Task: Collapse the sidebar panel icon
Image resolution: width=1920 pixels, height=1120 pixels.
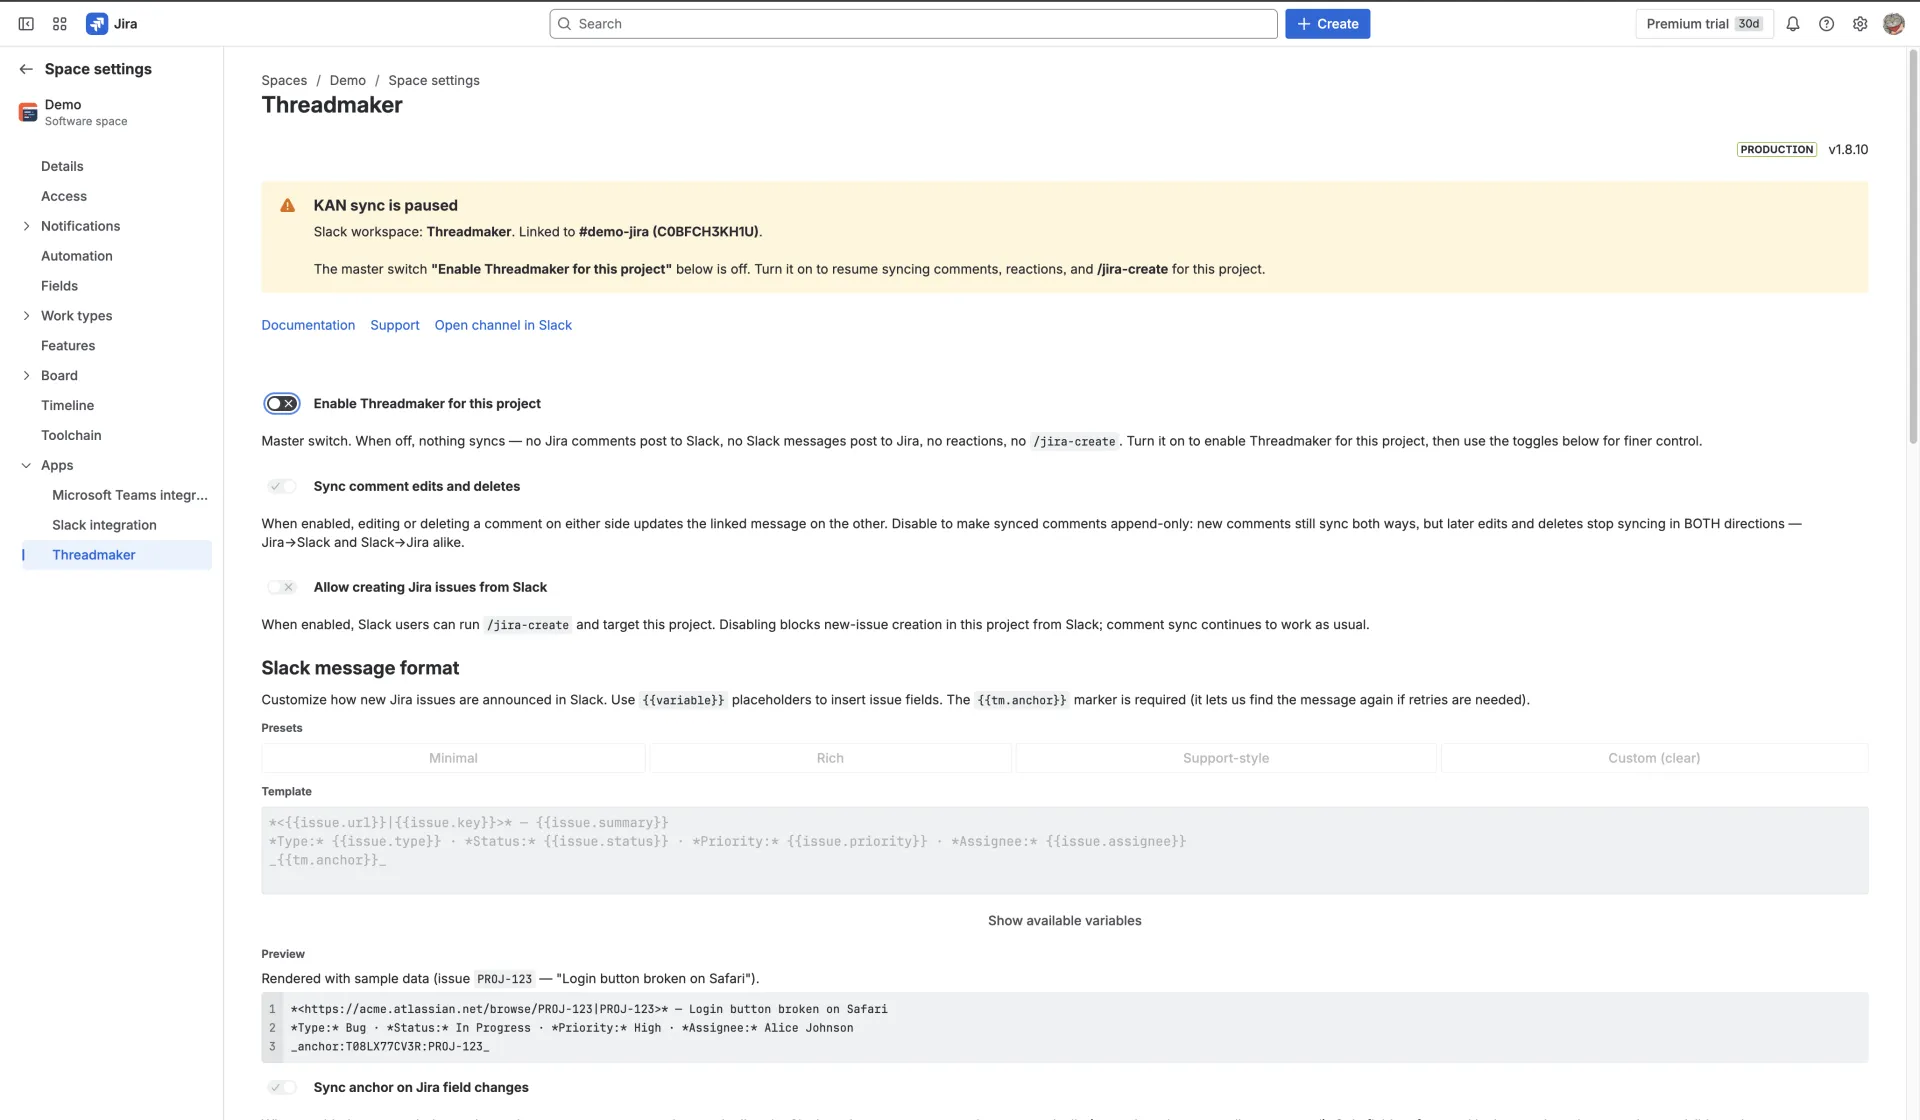Action: 26,24
